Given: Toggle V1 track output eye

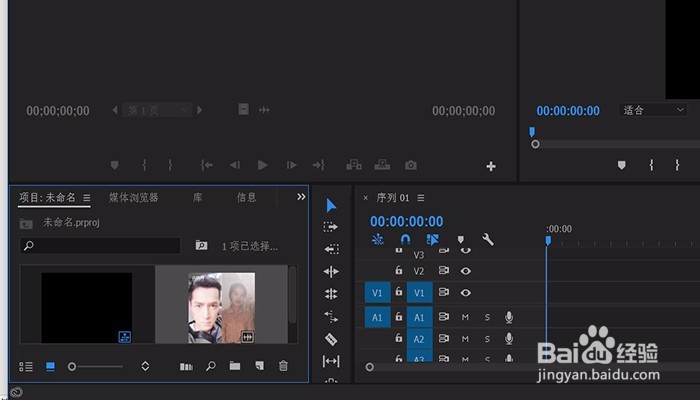Looking at the screenshot, I should click(466, 293).
